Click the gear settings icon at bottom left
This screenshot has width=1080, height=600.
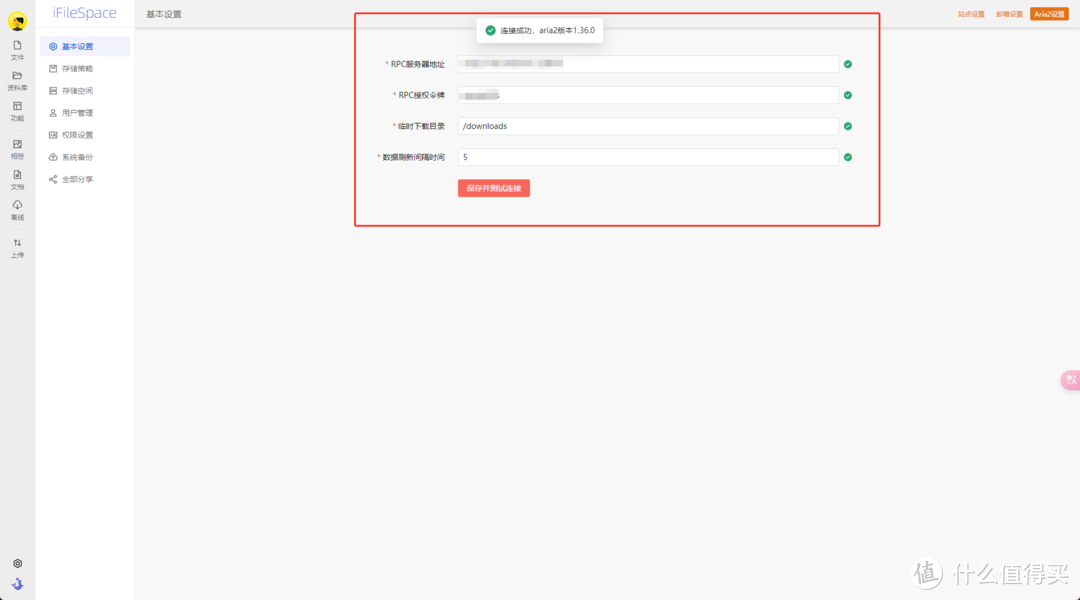coord(17,563)
